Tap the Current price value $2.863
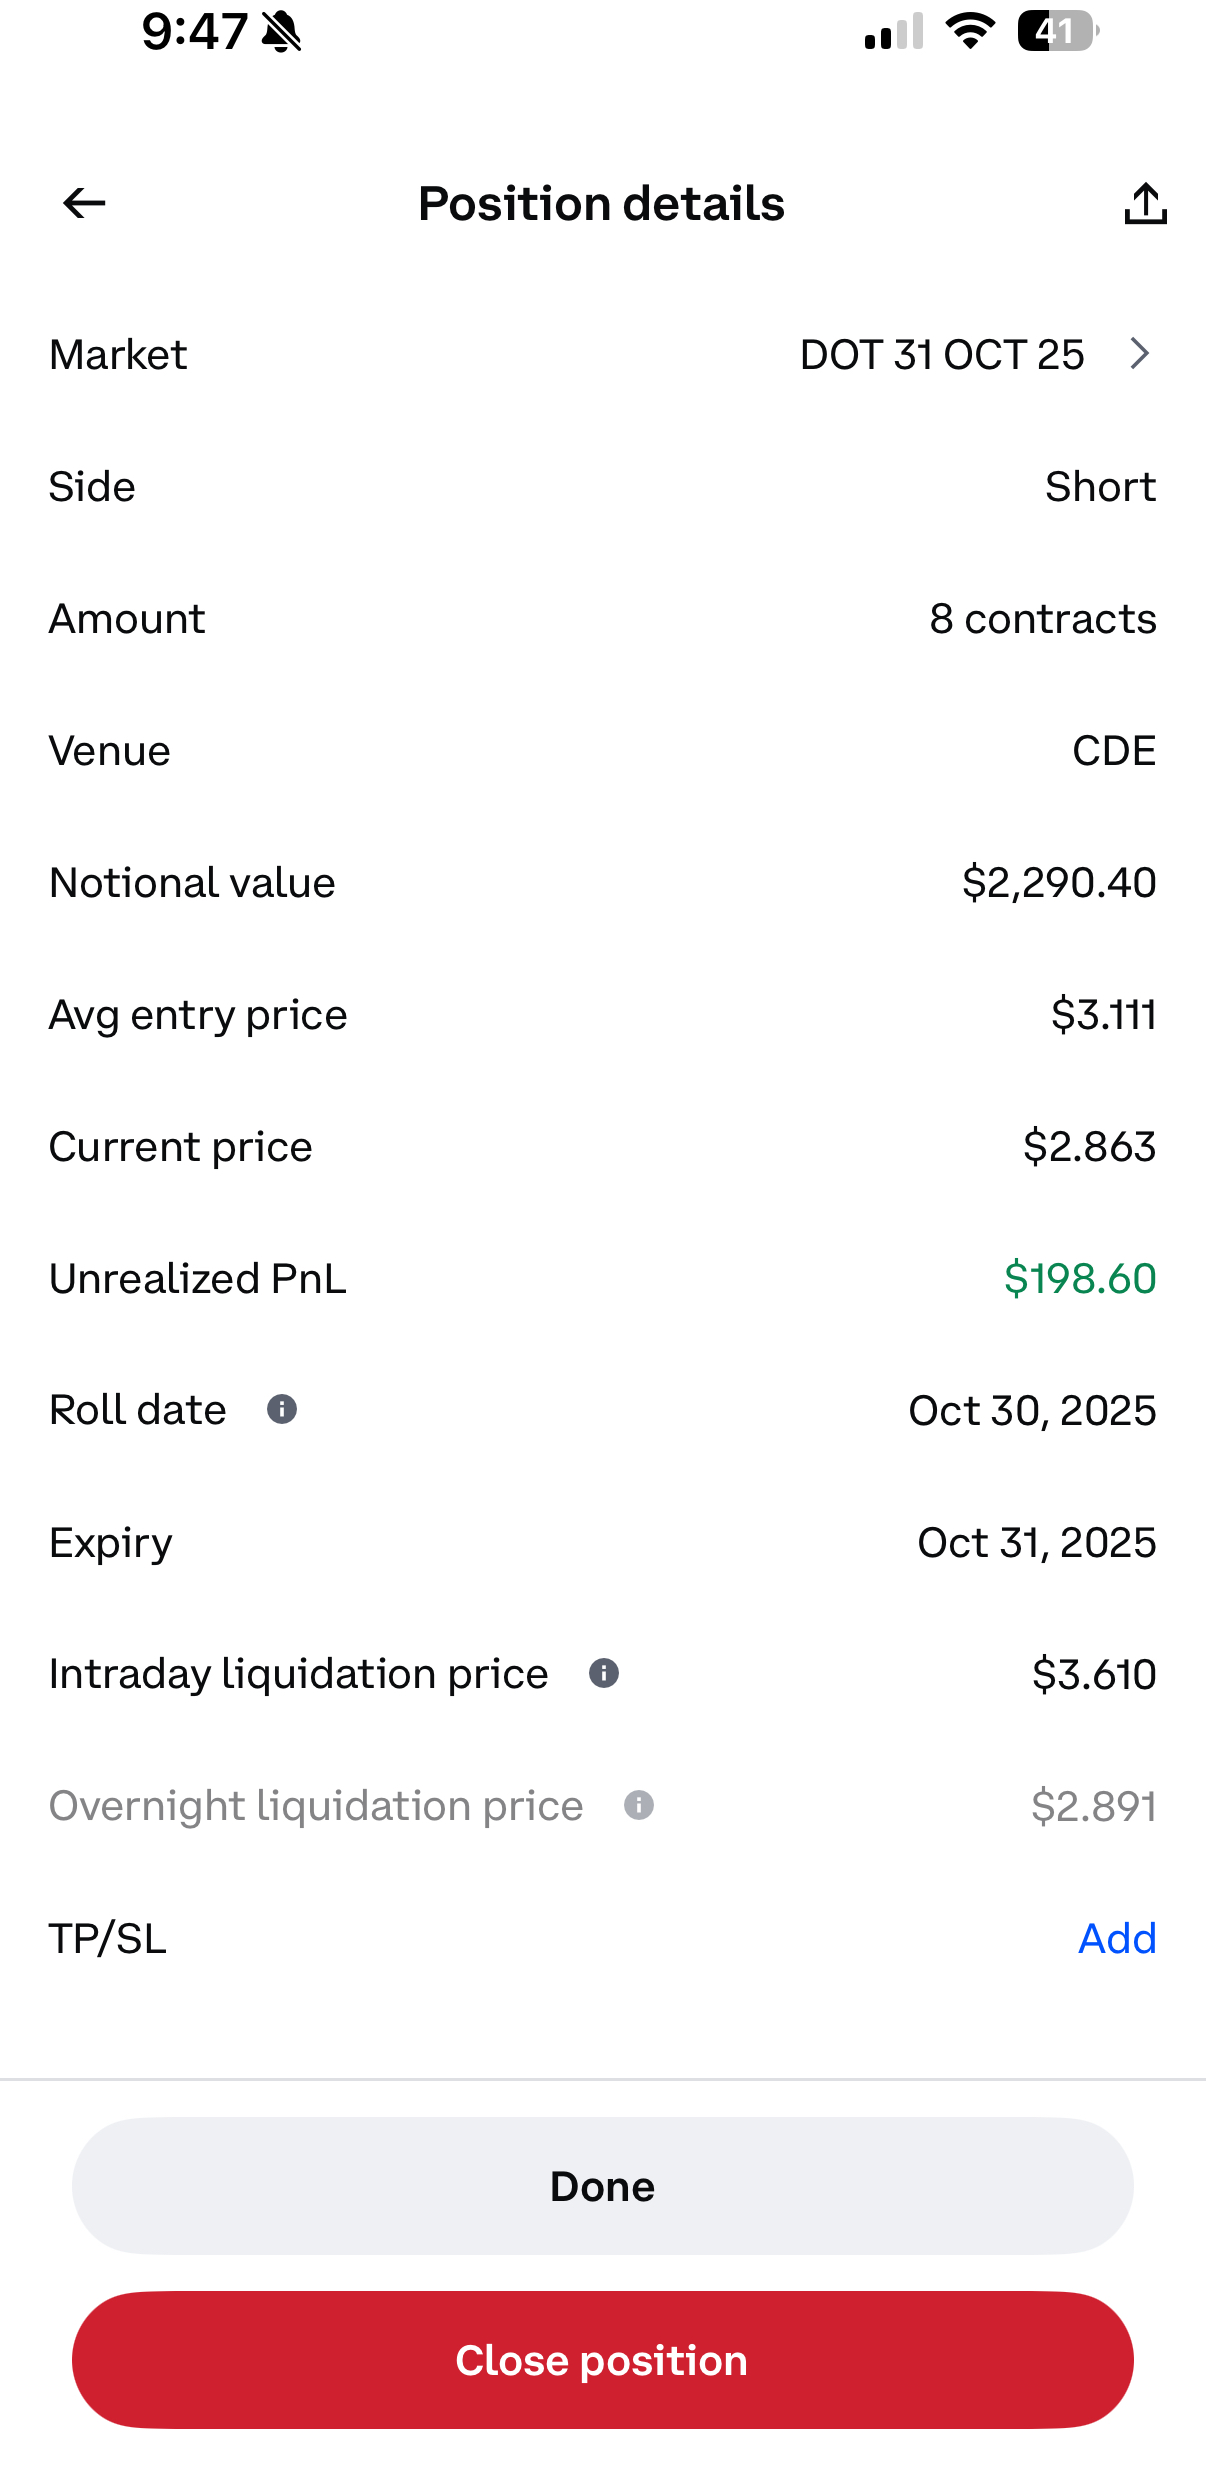1206x2467 pixels. tap(1088, 1147)
